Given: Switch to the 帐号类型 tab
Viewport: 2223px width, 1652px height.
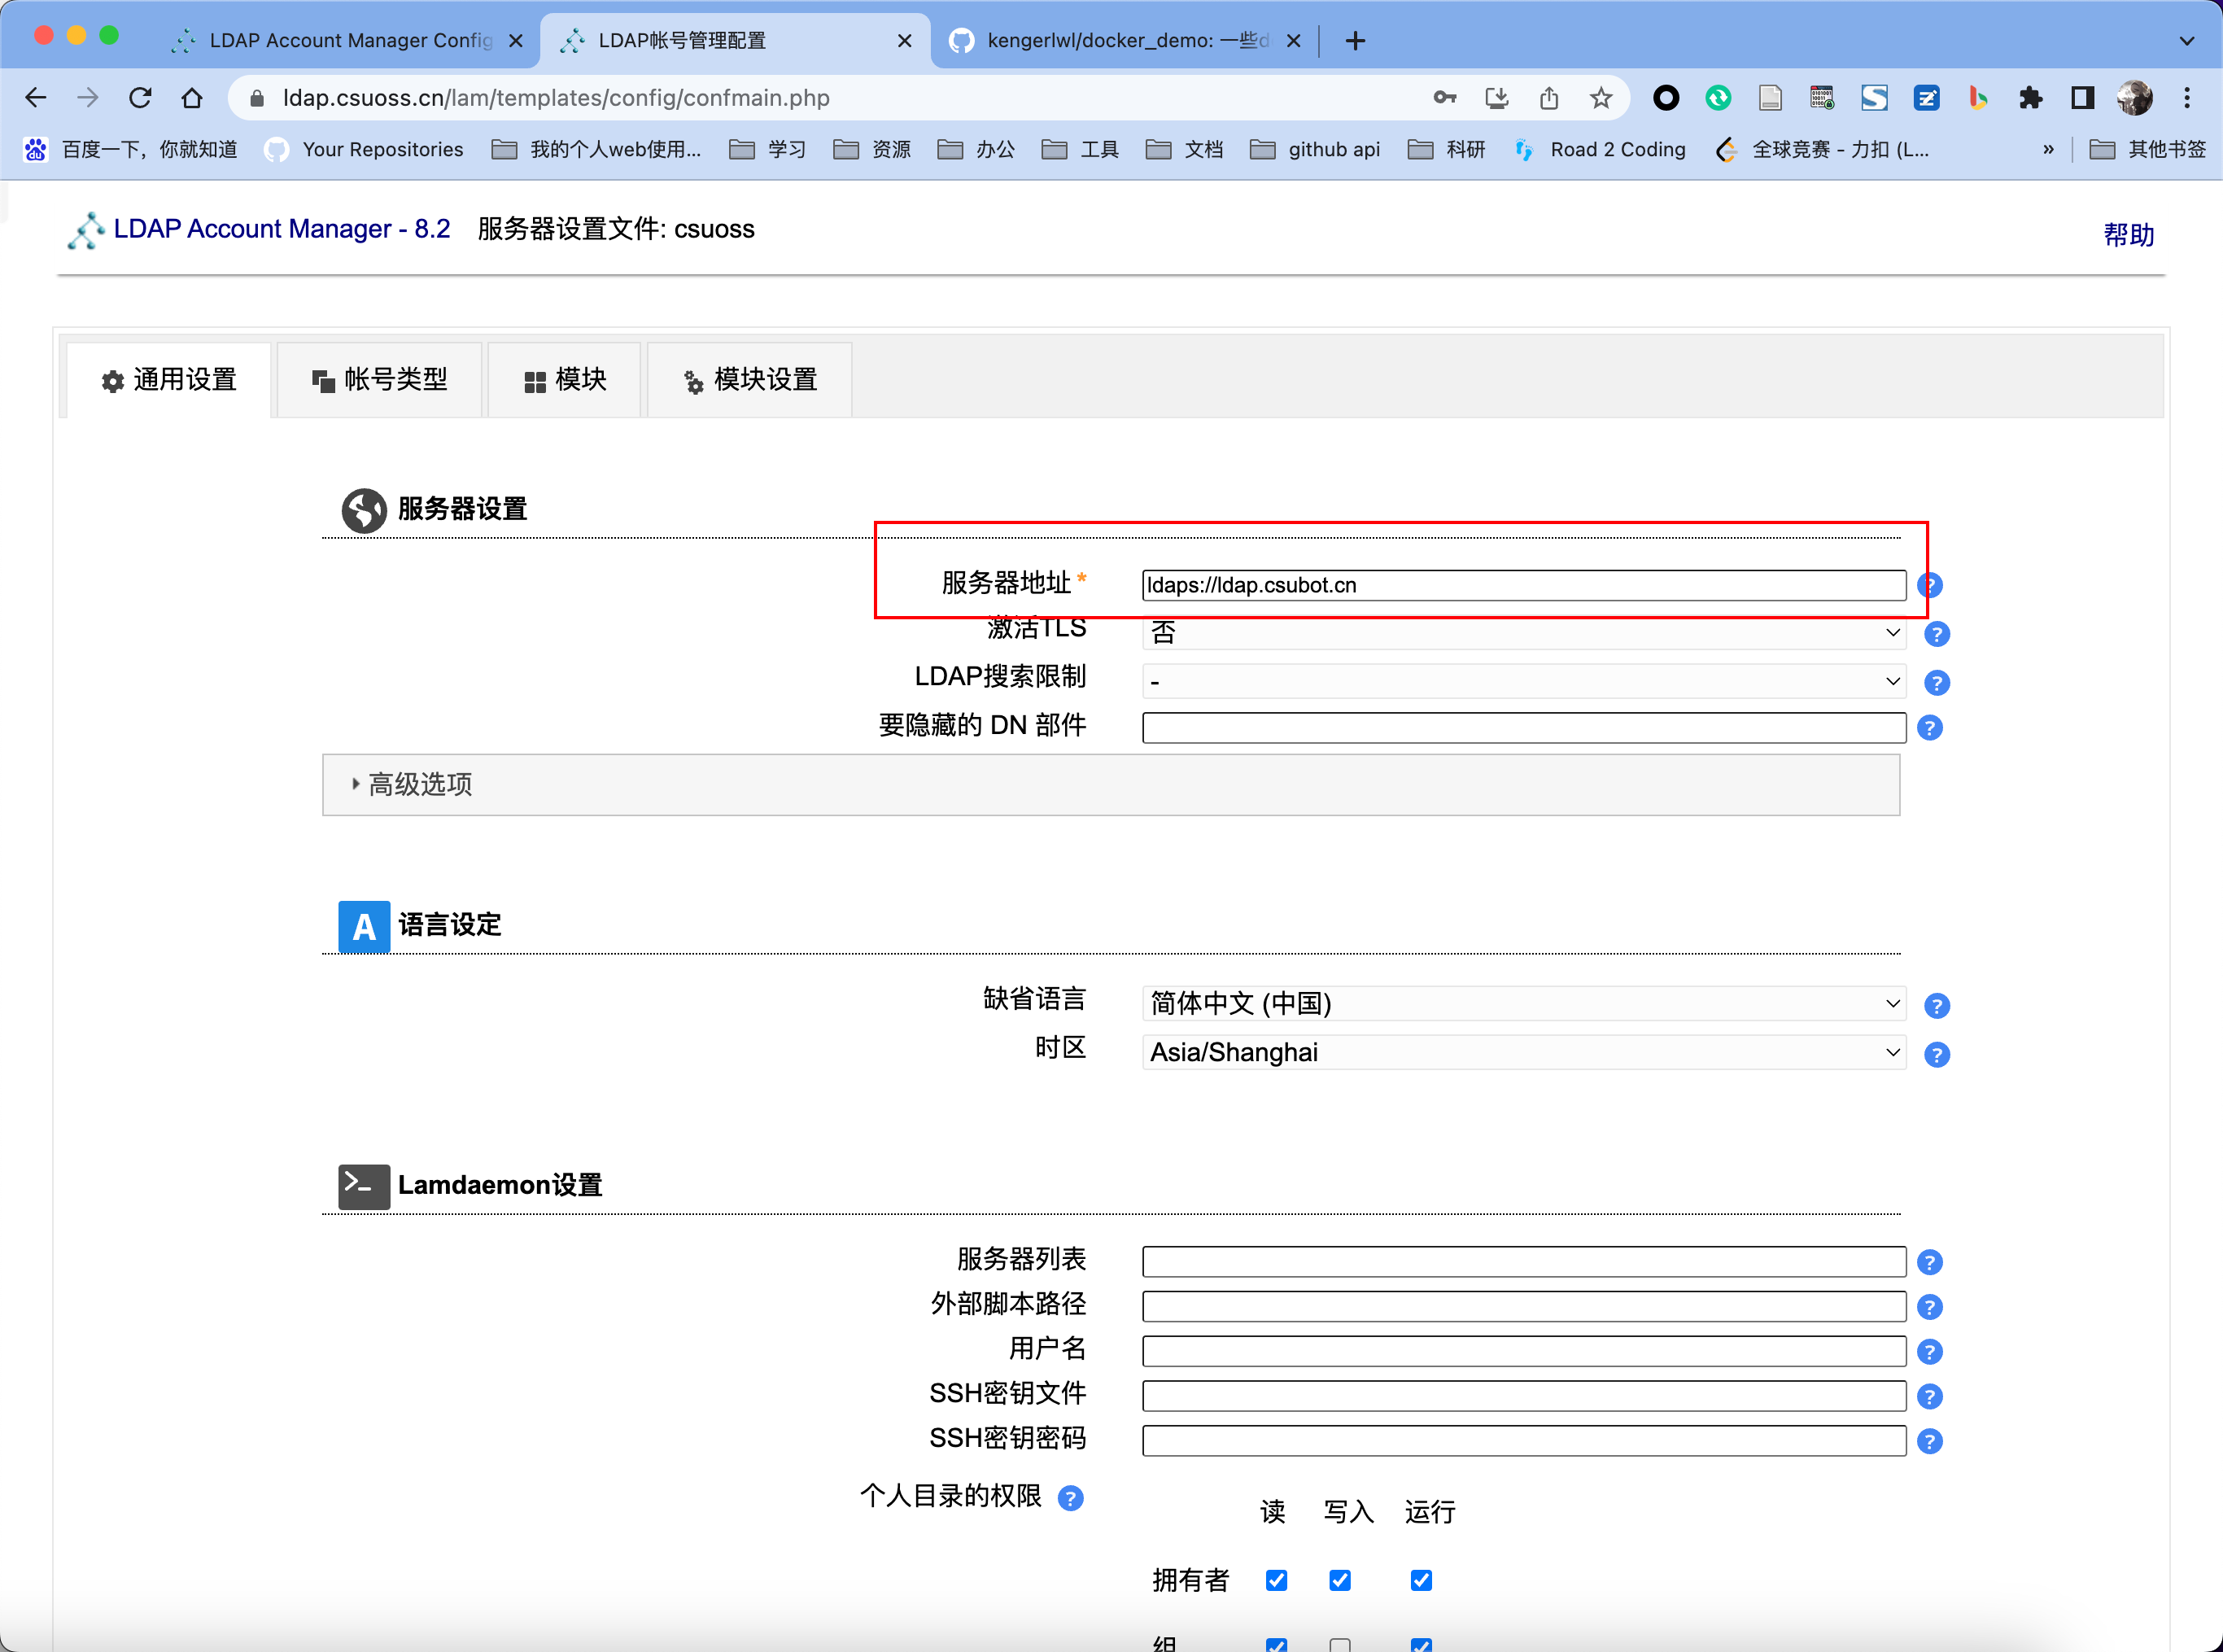Looking at the screenshot, I should coord(380,379).
